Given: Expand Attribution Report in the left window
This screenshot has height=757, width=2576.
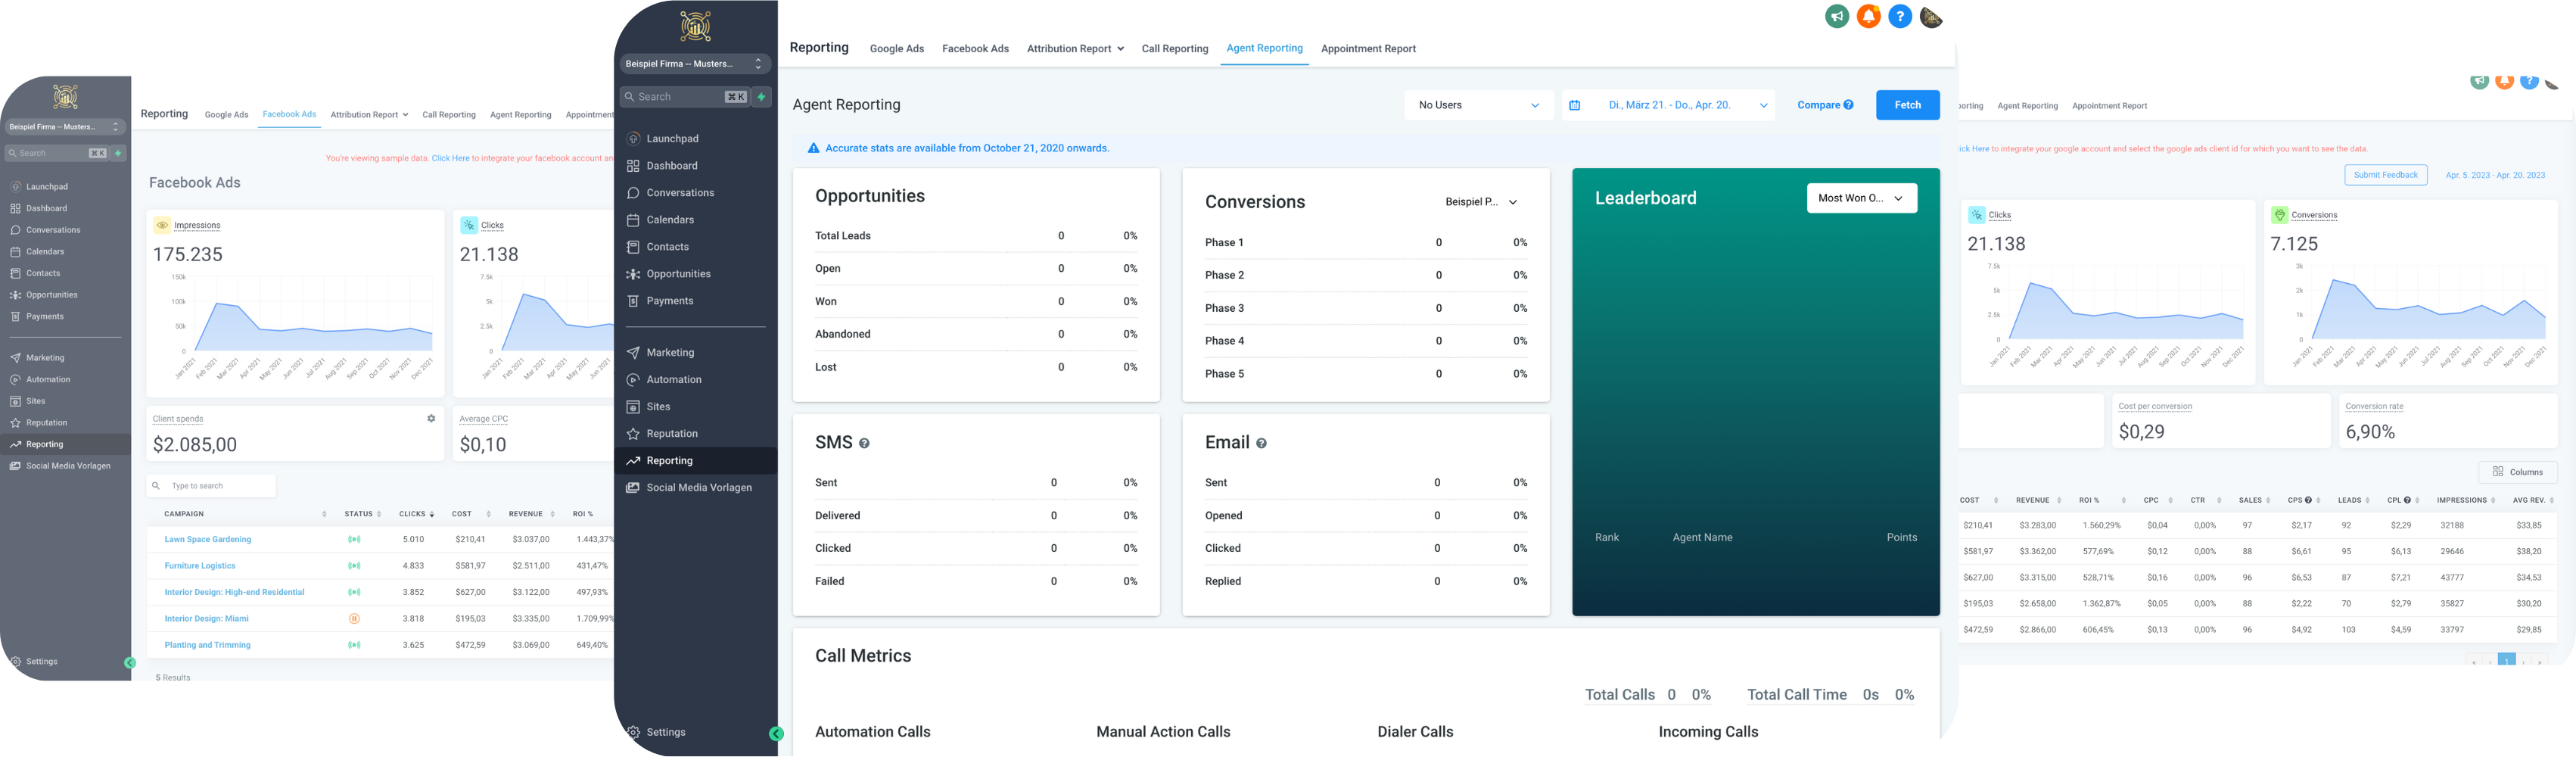Looking at the screenshot, I should point(369,115).
